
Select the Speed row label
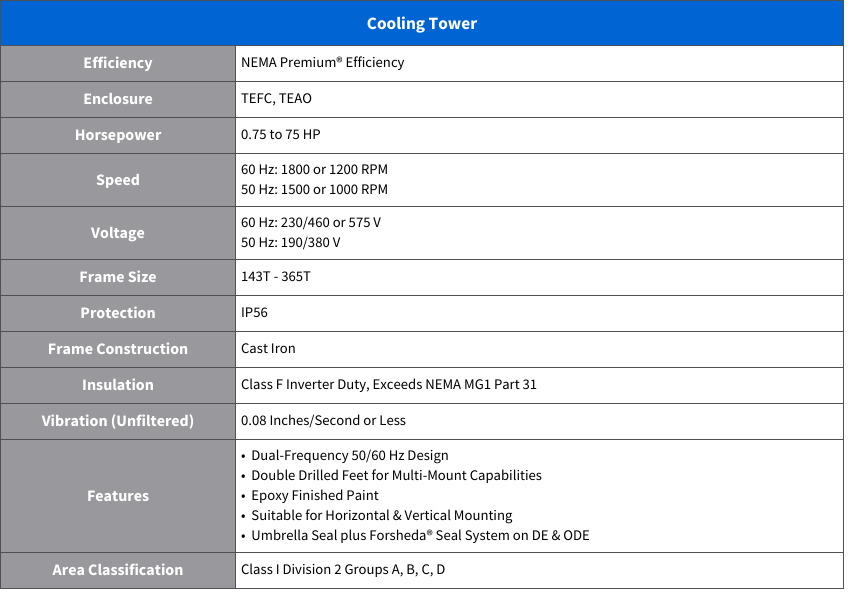[x=118, y=180]
